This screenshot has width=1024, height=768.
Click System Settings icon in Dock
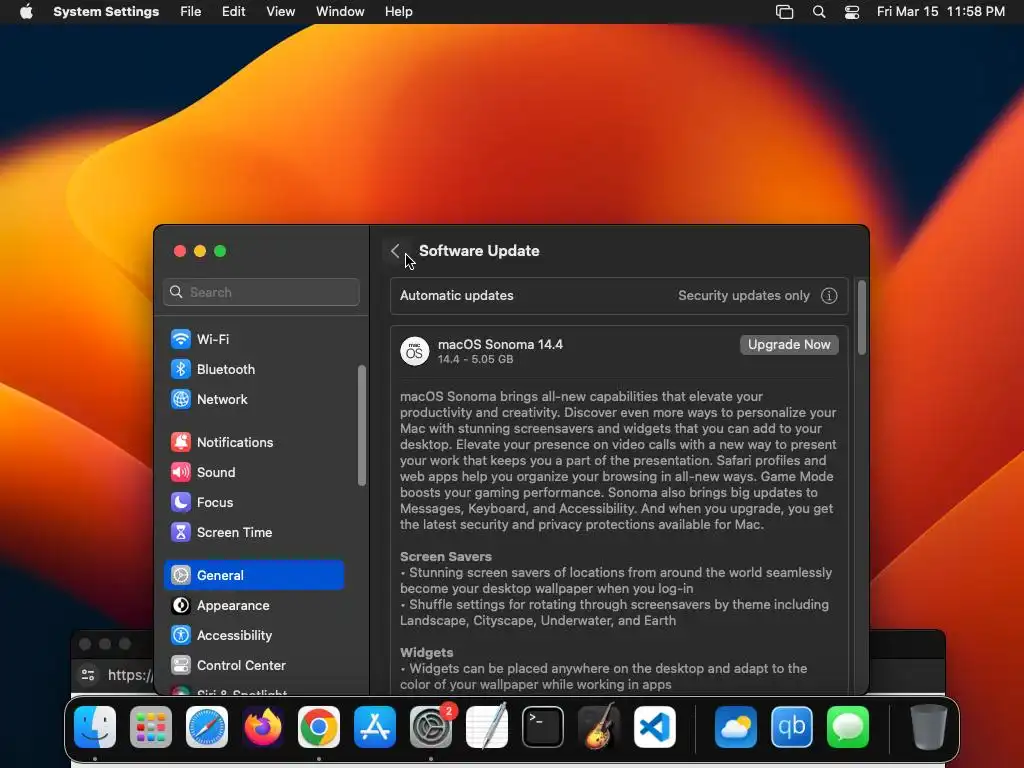pyautogui.click(x=431, y=727)
